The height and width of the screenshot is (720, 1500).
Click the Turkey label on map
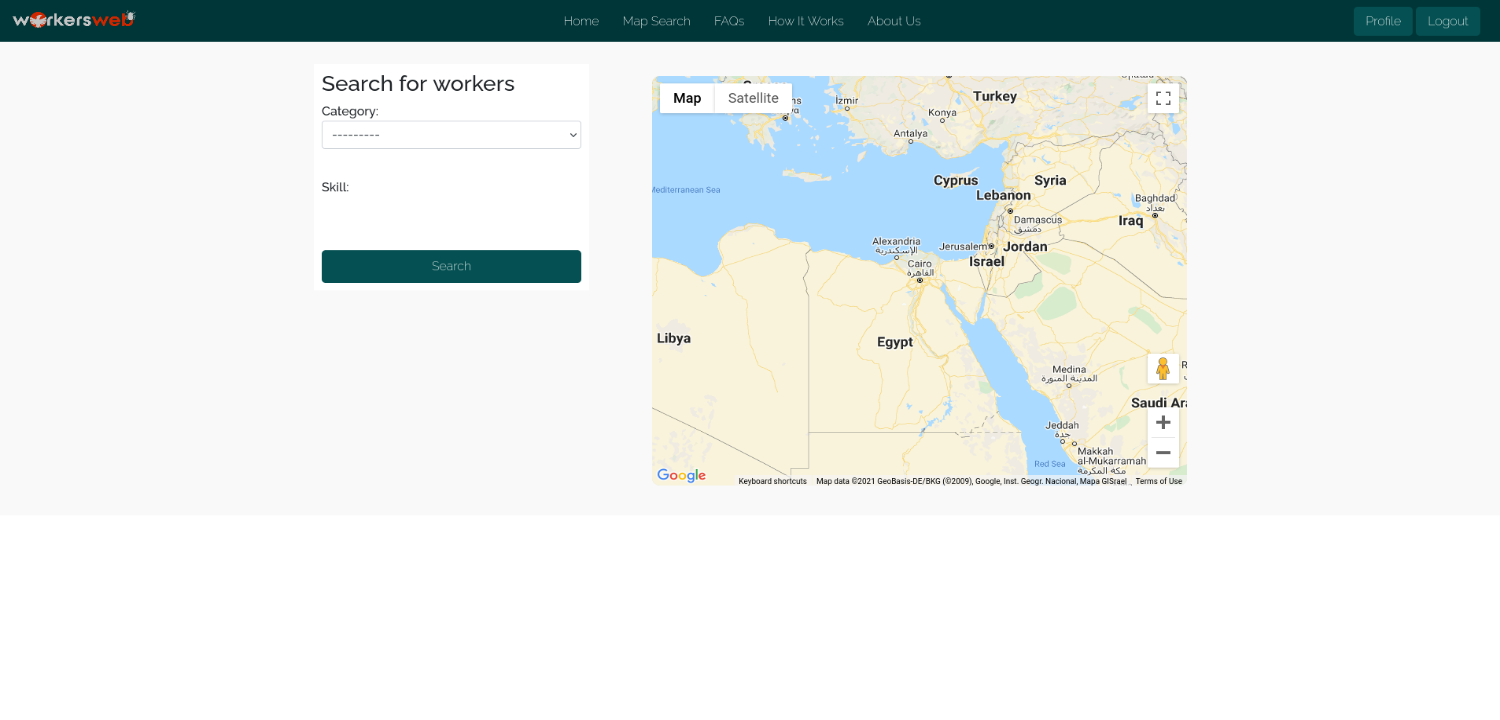coord(995,96)
